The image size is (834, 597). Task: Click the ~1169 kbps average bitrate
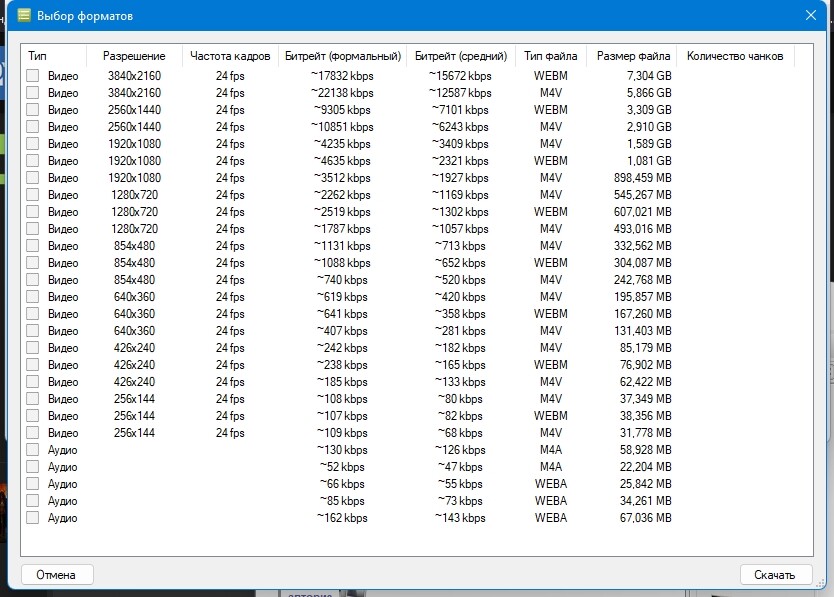[x=460, y=195]
